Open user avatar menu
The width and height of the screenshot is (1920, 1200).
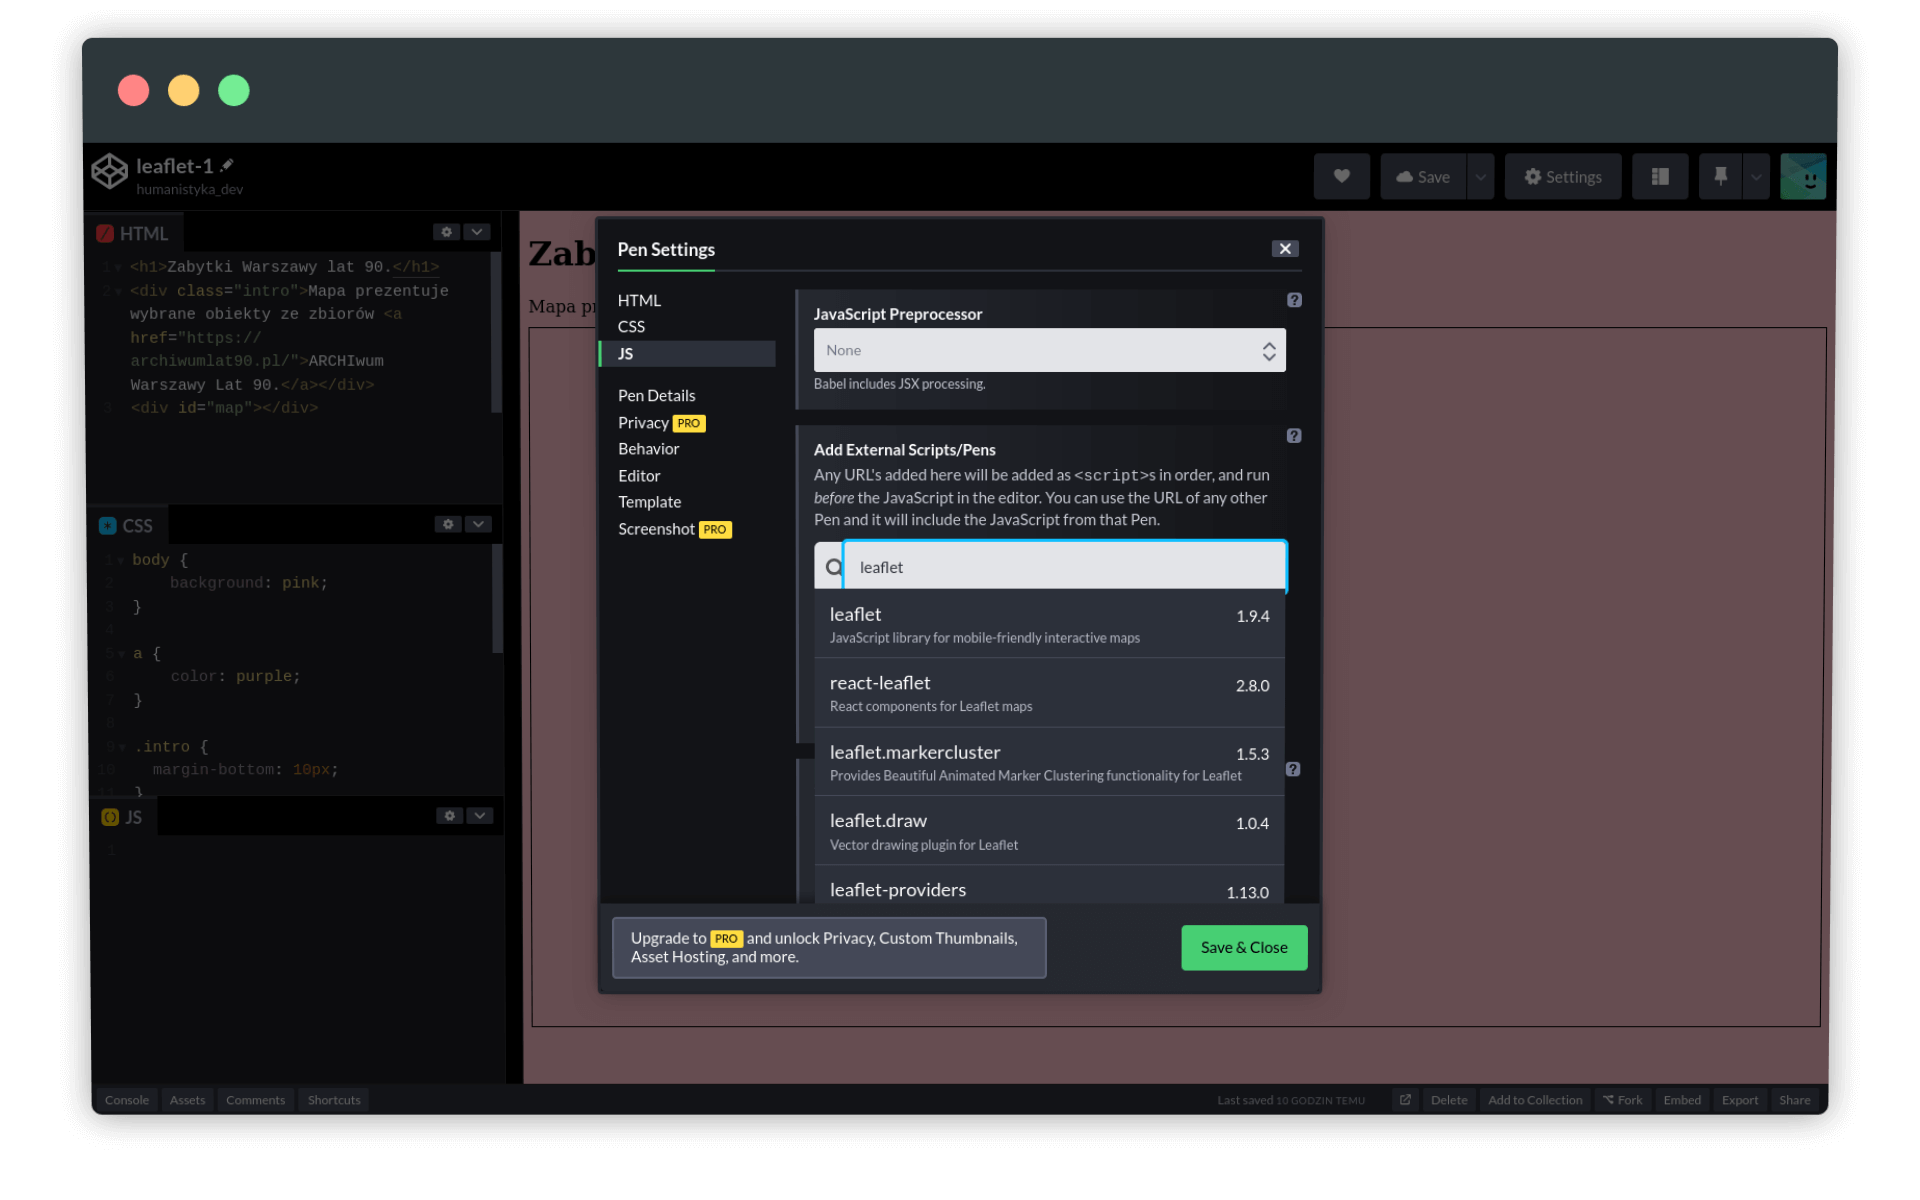tap(1803, 176)
